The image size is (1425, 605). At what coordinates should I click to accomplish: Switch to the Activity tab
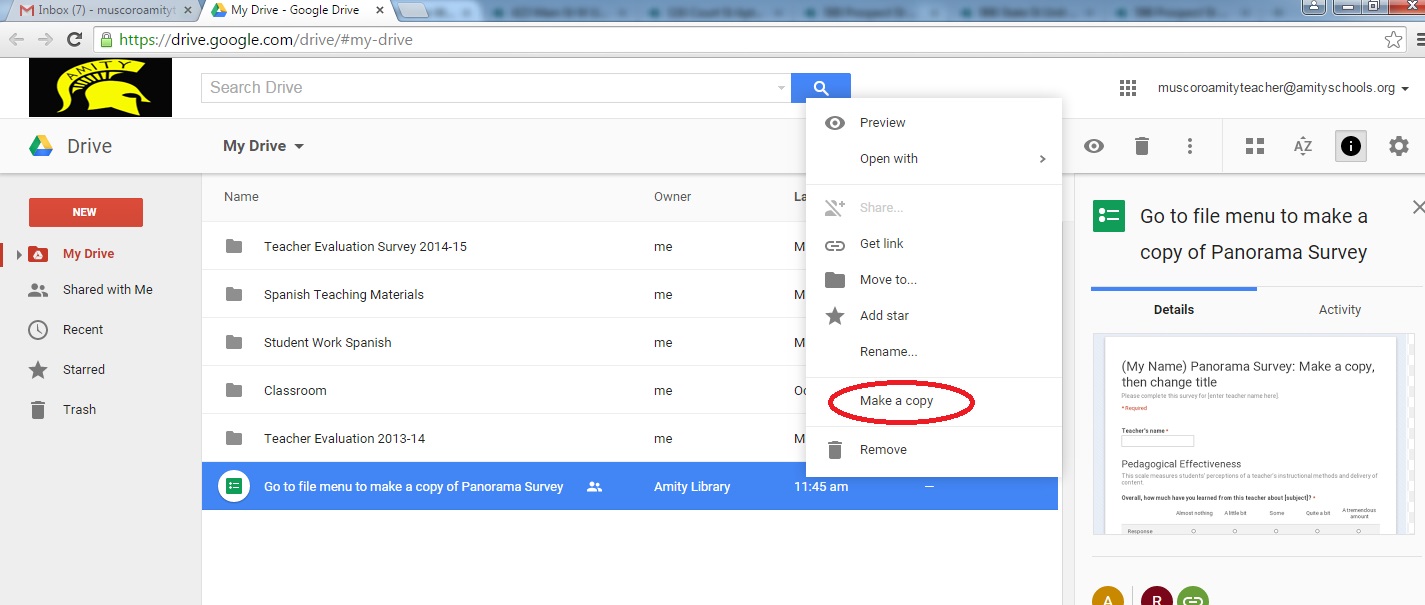click(x=1340, y=310)
